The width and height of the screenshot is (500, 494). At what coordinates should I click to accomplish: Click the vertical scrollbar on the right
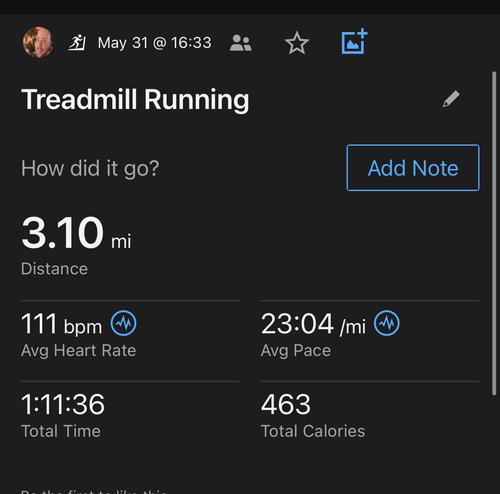click(x=494, y=233)
